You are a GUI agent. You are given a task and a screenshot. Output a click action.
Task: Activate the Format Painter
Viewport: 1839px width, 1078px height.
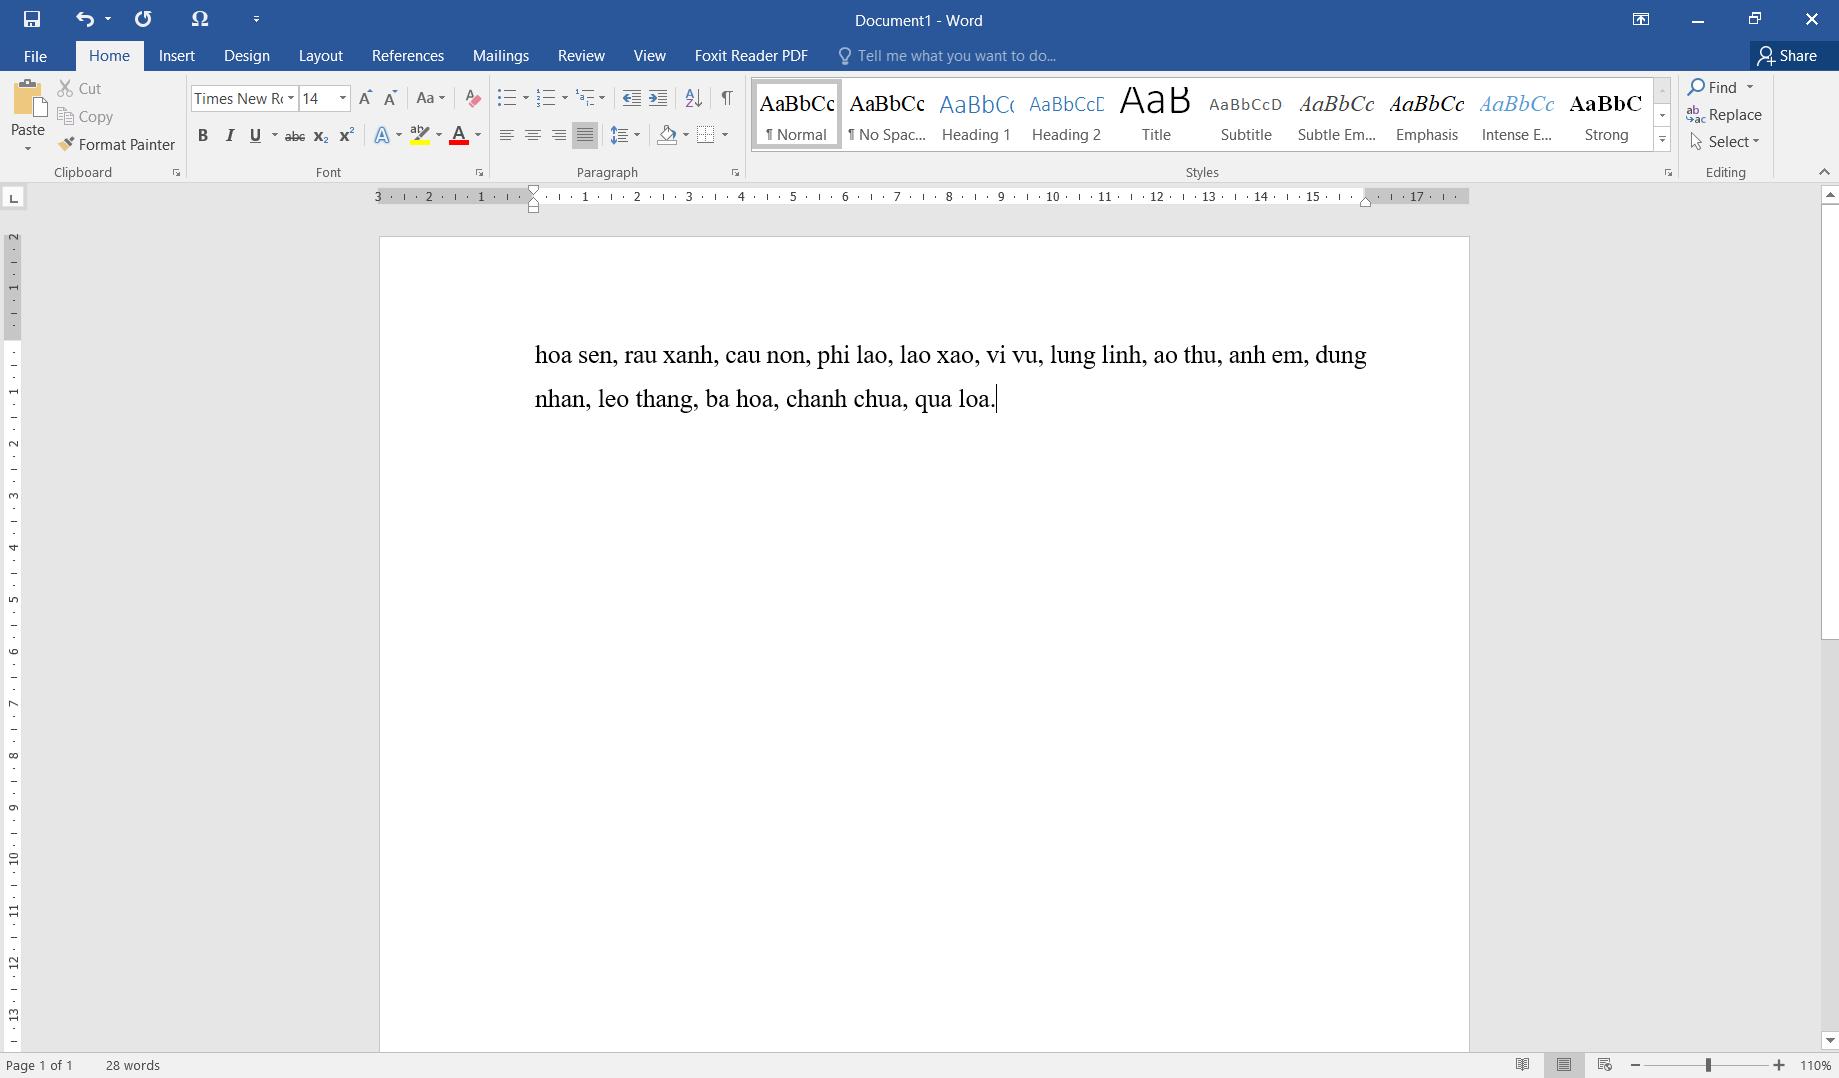coord(116,145)
